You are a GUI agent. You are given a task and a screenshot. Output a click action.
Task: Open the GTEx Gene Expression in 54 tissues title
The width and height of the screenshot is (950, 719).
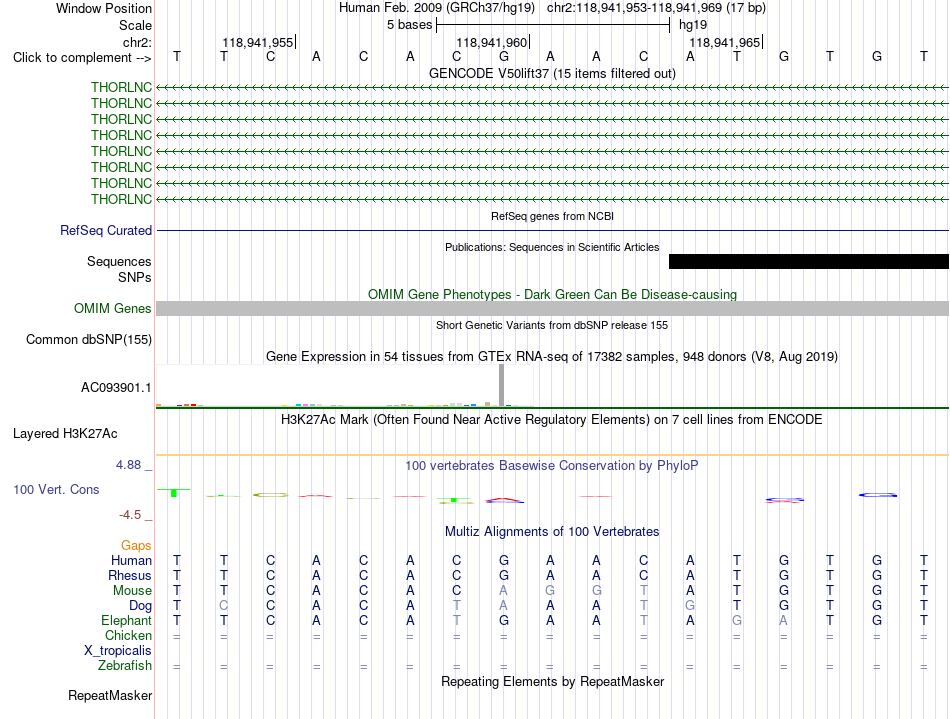tap(552, 356)
